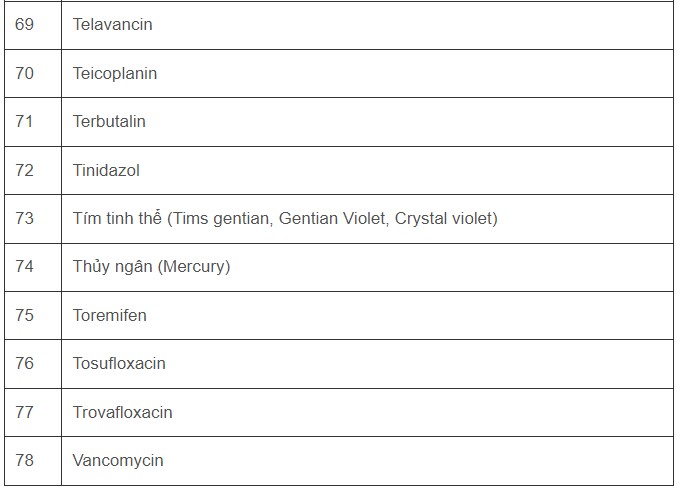Click the Tím tinh thể (Gentian Violet) entry
Image resolution: width=677 pixels, height=489 pixels.
coord(285,218)
